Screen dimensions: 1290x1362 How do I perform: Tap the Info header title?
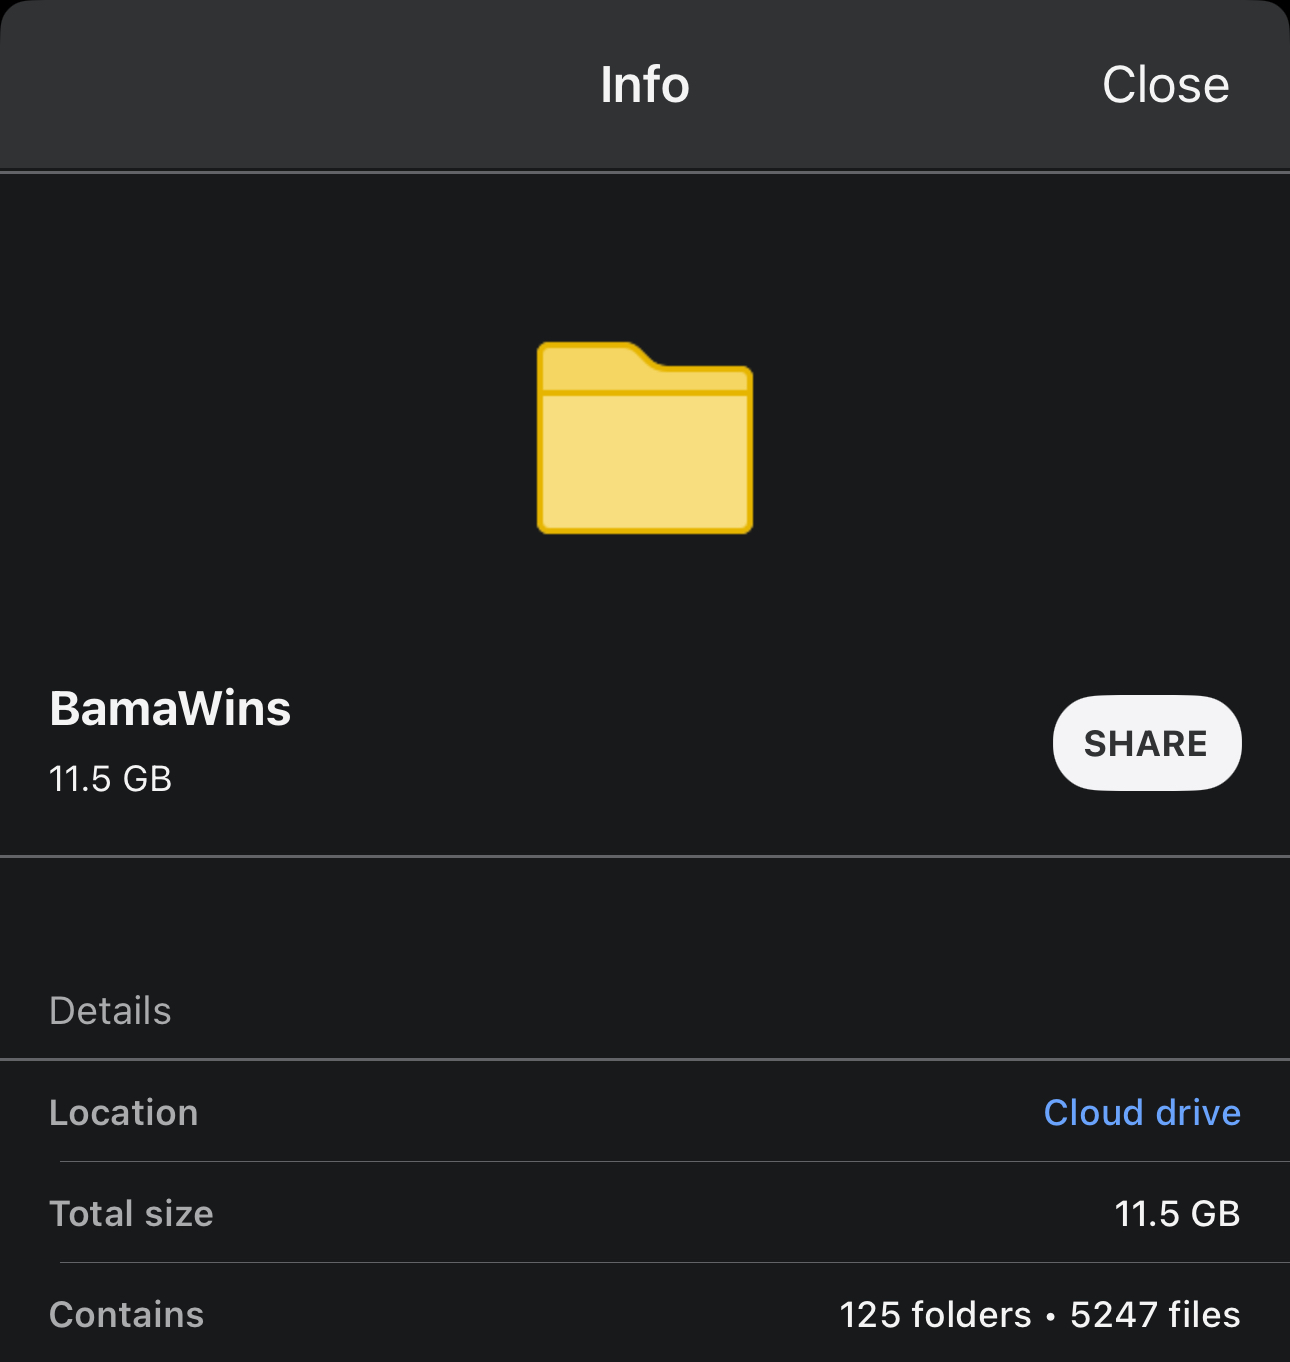[645, 85]
